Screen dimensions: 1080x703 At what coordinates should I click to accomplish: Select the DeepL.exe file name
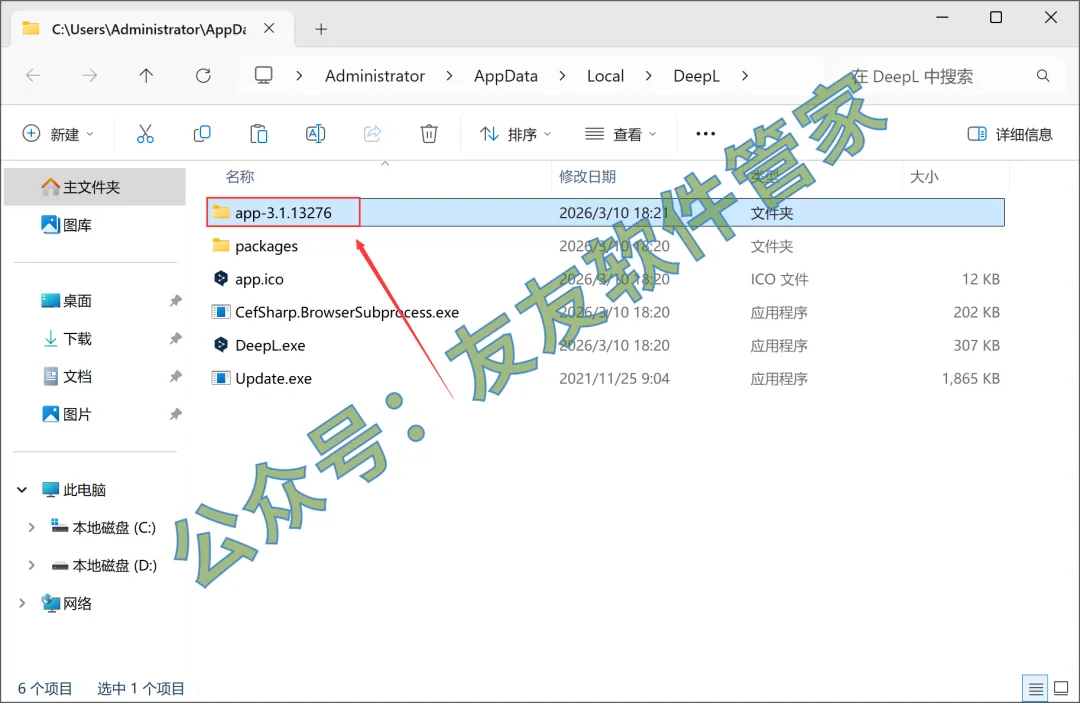[270, 345]
